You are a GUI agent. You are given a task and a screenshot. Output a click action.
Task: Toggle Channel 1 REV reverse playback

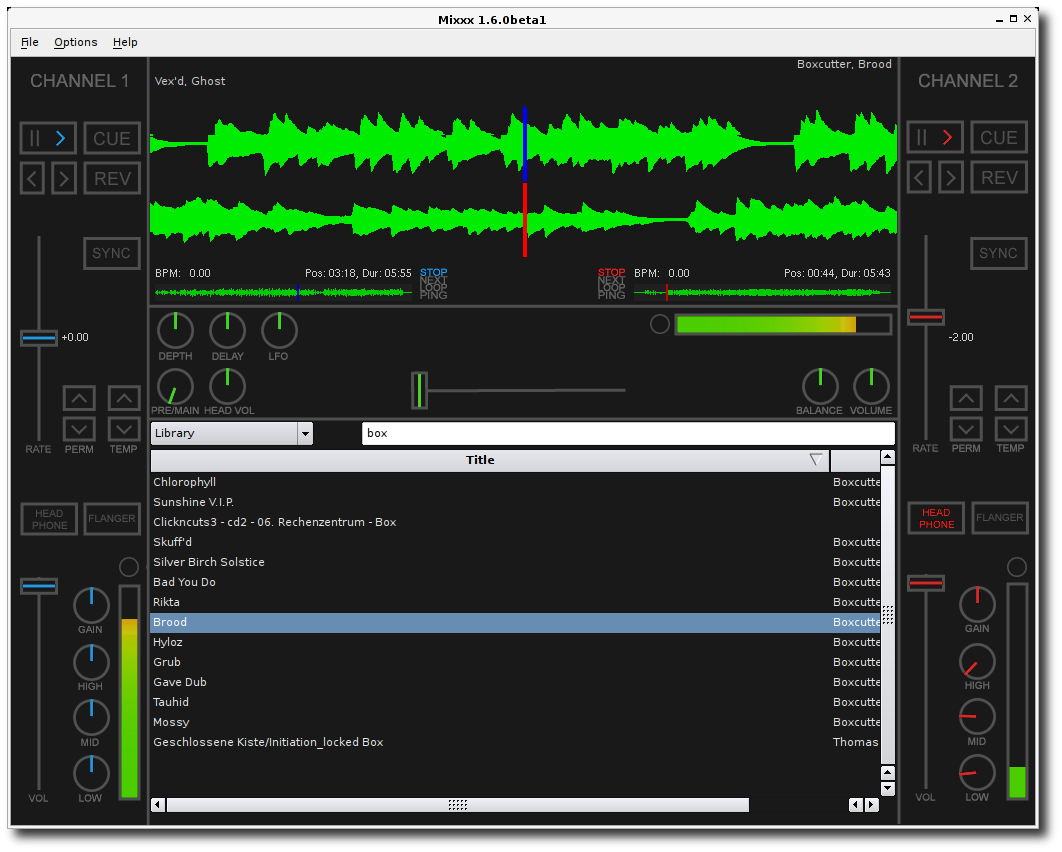pos(112,179)
